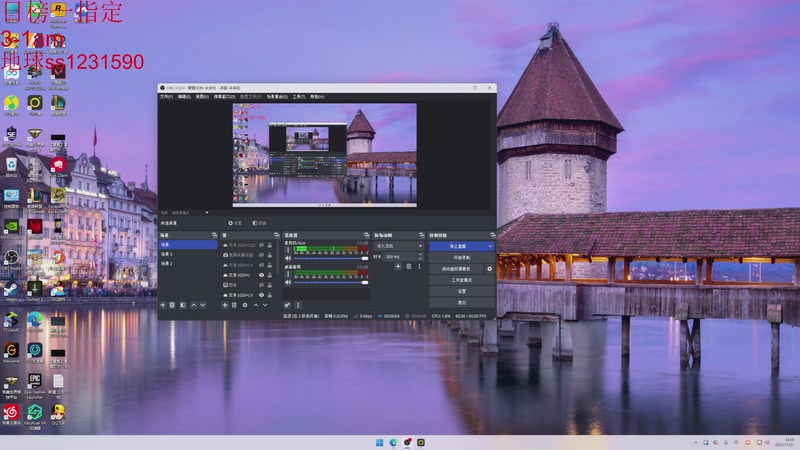The image size is (800, 450).
Task: Click the 工作室模式 button
Action: pos(461,280)
